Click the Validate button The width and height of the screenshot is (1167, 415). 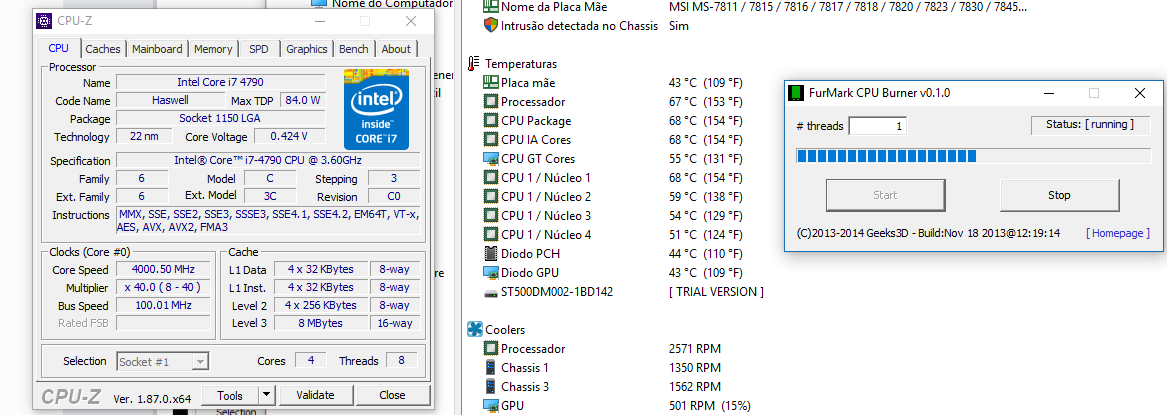(316, 395)
